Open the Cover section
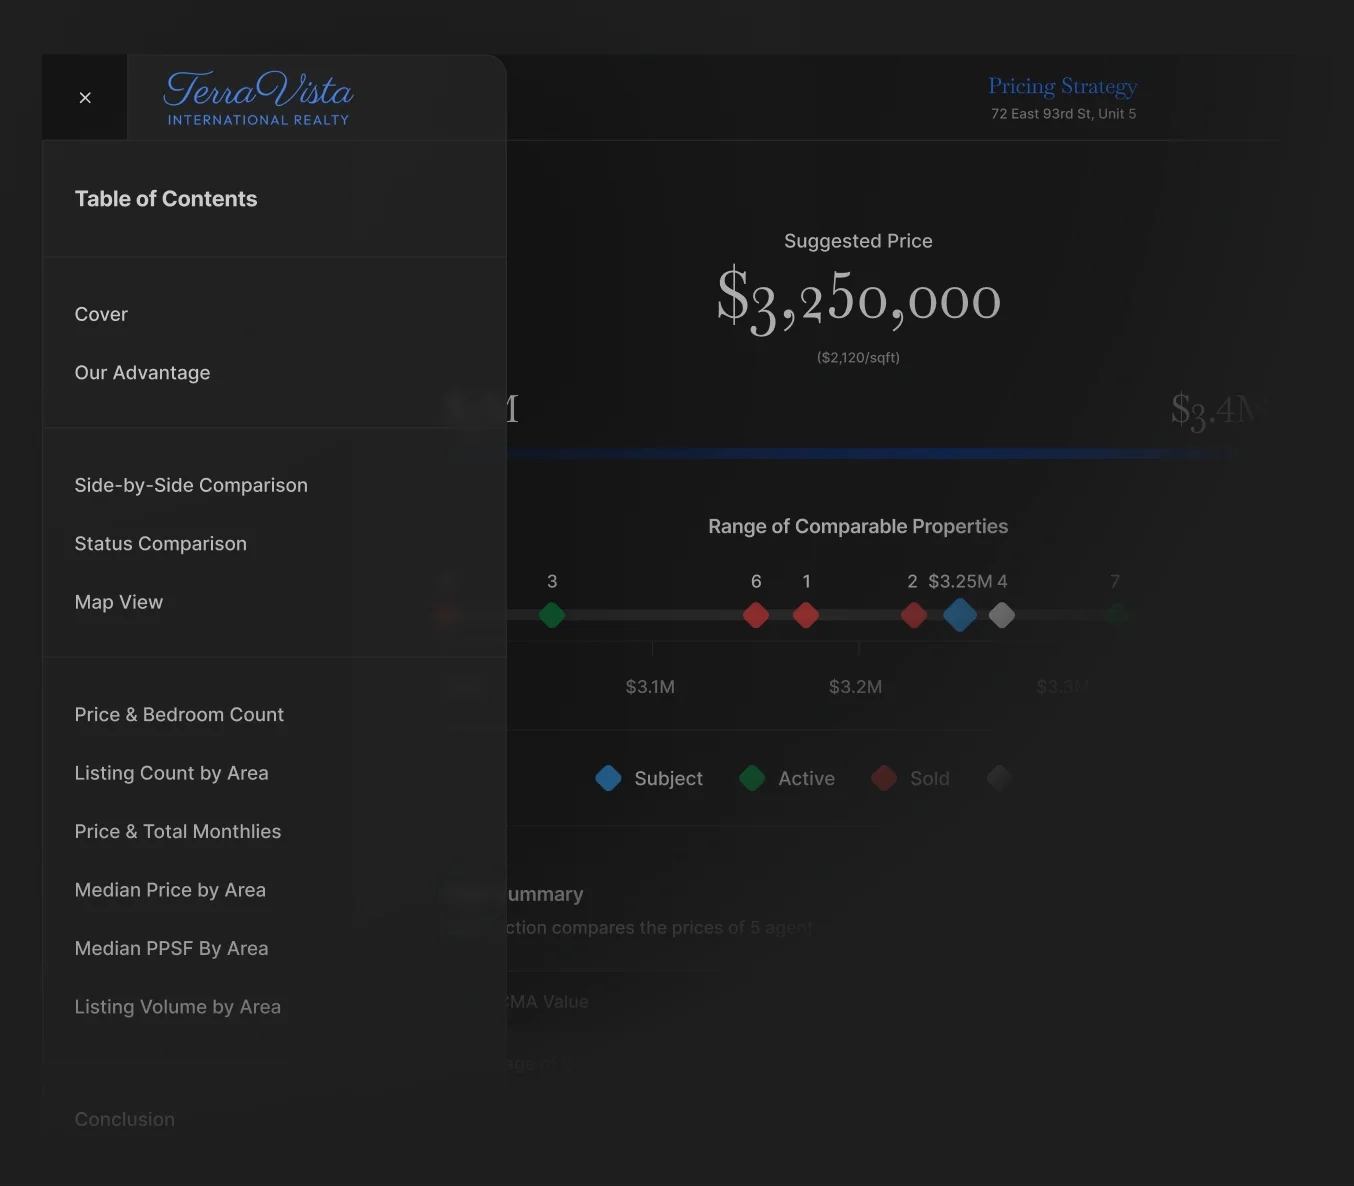Screen dimensions: 1354x1186 [101, 314]
